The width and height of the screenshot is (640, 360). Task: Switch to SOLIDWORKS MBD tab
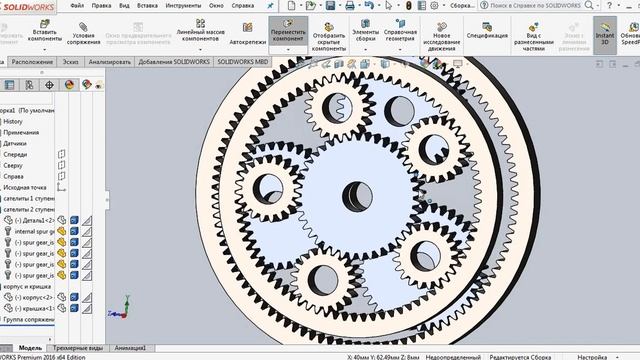coord(242,62)
